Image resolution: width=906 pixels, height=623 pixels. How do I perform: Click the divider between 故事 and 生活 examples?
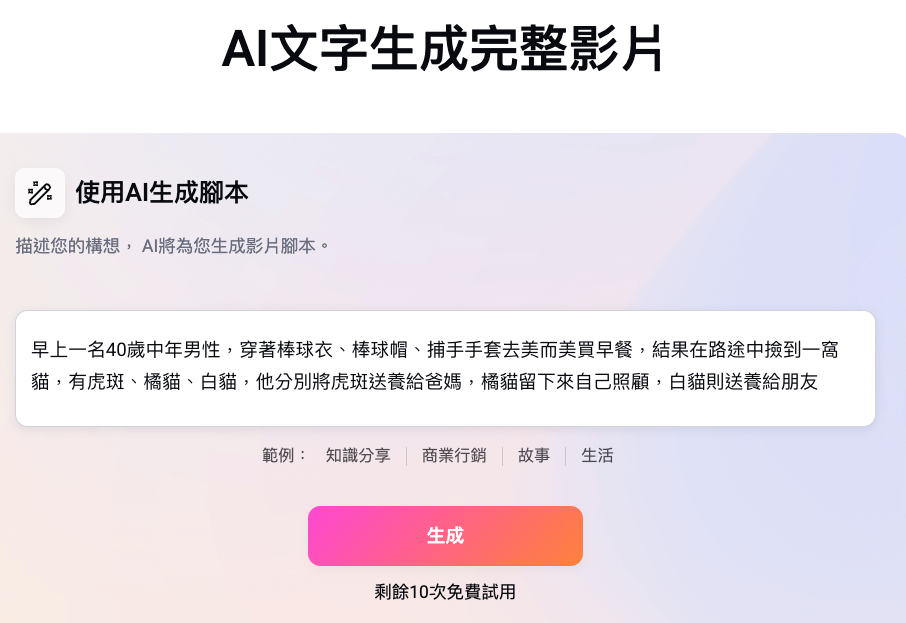[x=565, y=455]
